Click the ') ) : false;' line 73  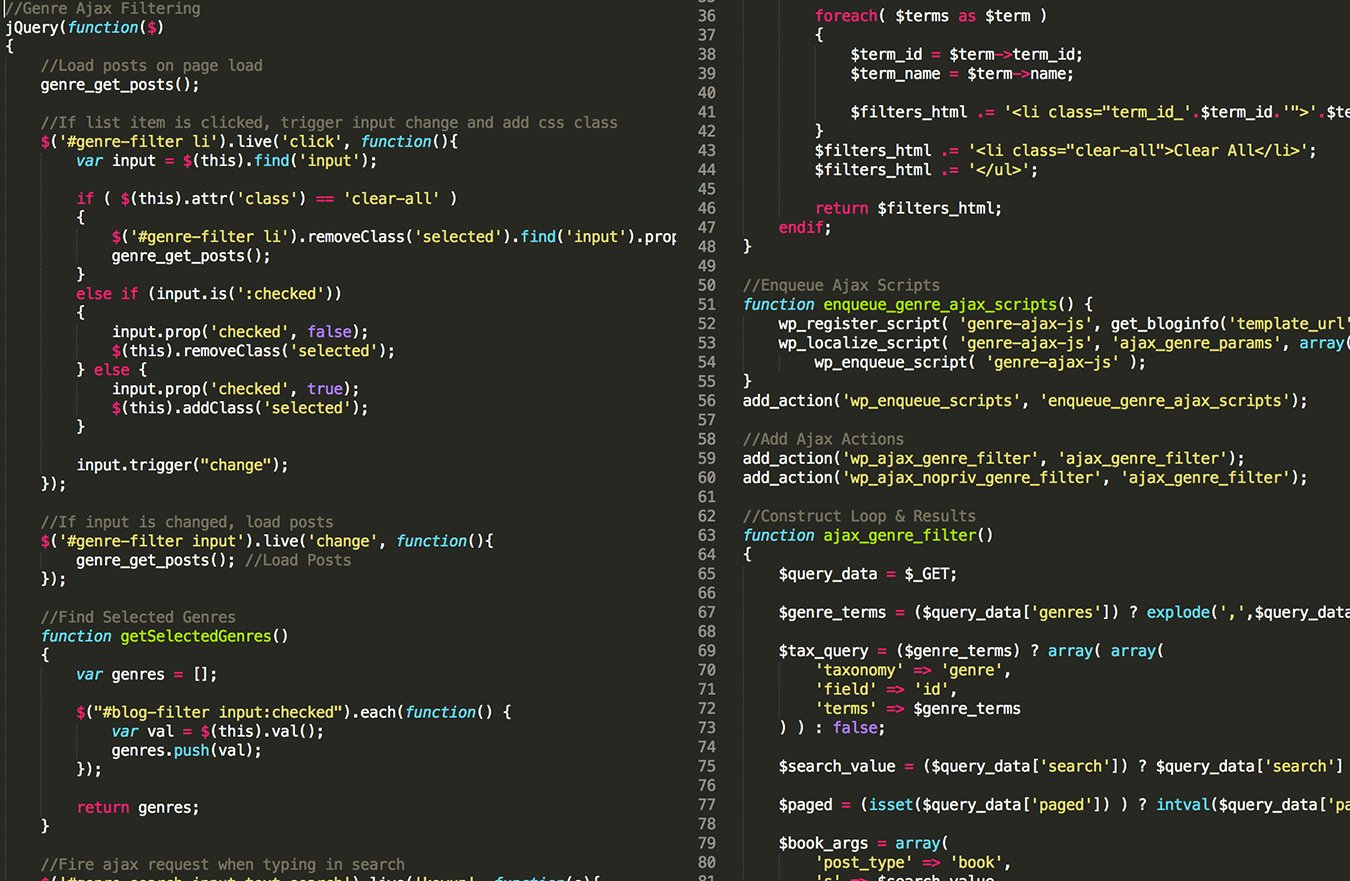tap(832, 727)
